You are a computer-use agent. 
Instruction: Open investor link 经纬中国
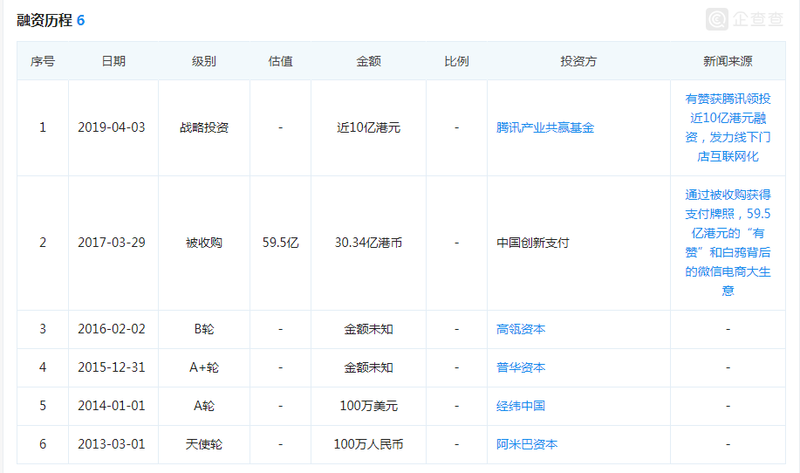click(520, 406)
